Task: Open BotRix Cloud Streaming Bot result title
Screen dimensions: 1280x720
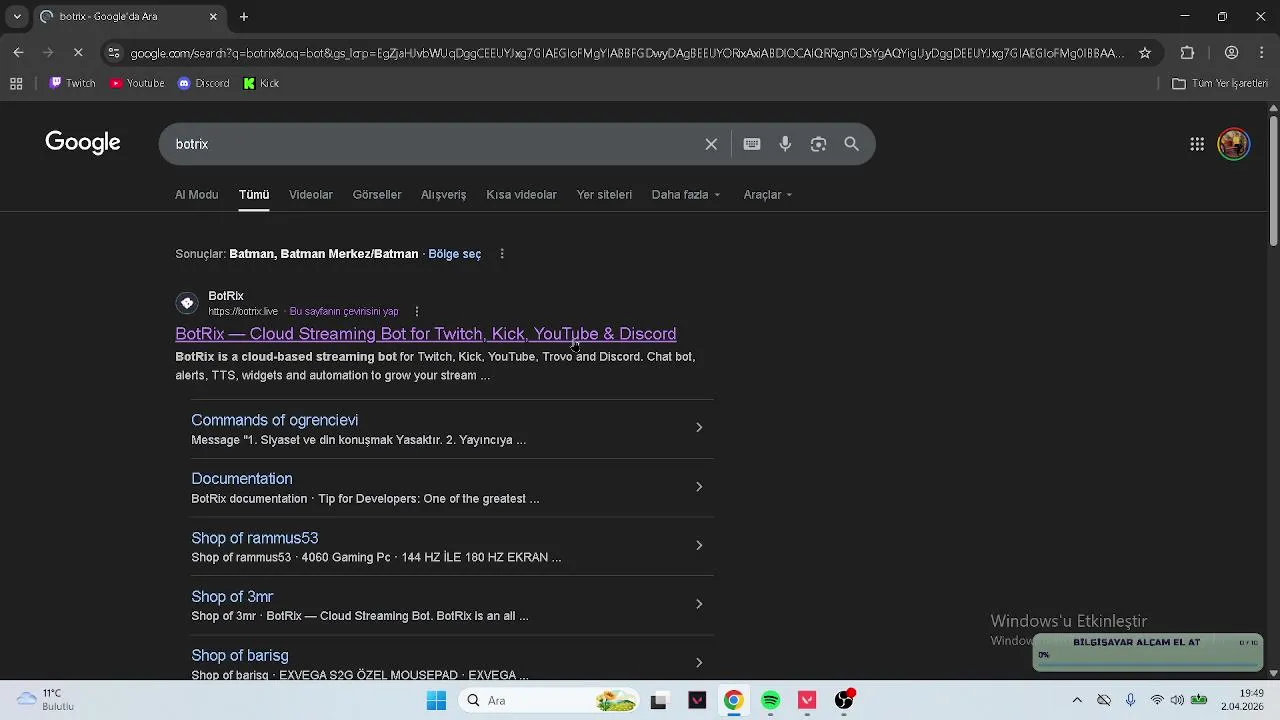Action: point(426,334)
